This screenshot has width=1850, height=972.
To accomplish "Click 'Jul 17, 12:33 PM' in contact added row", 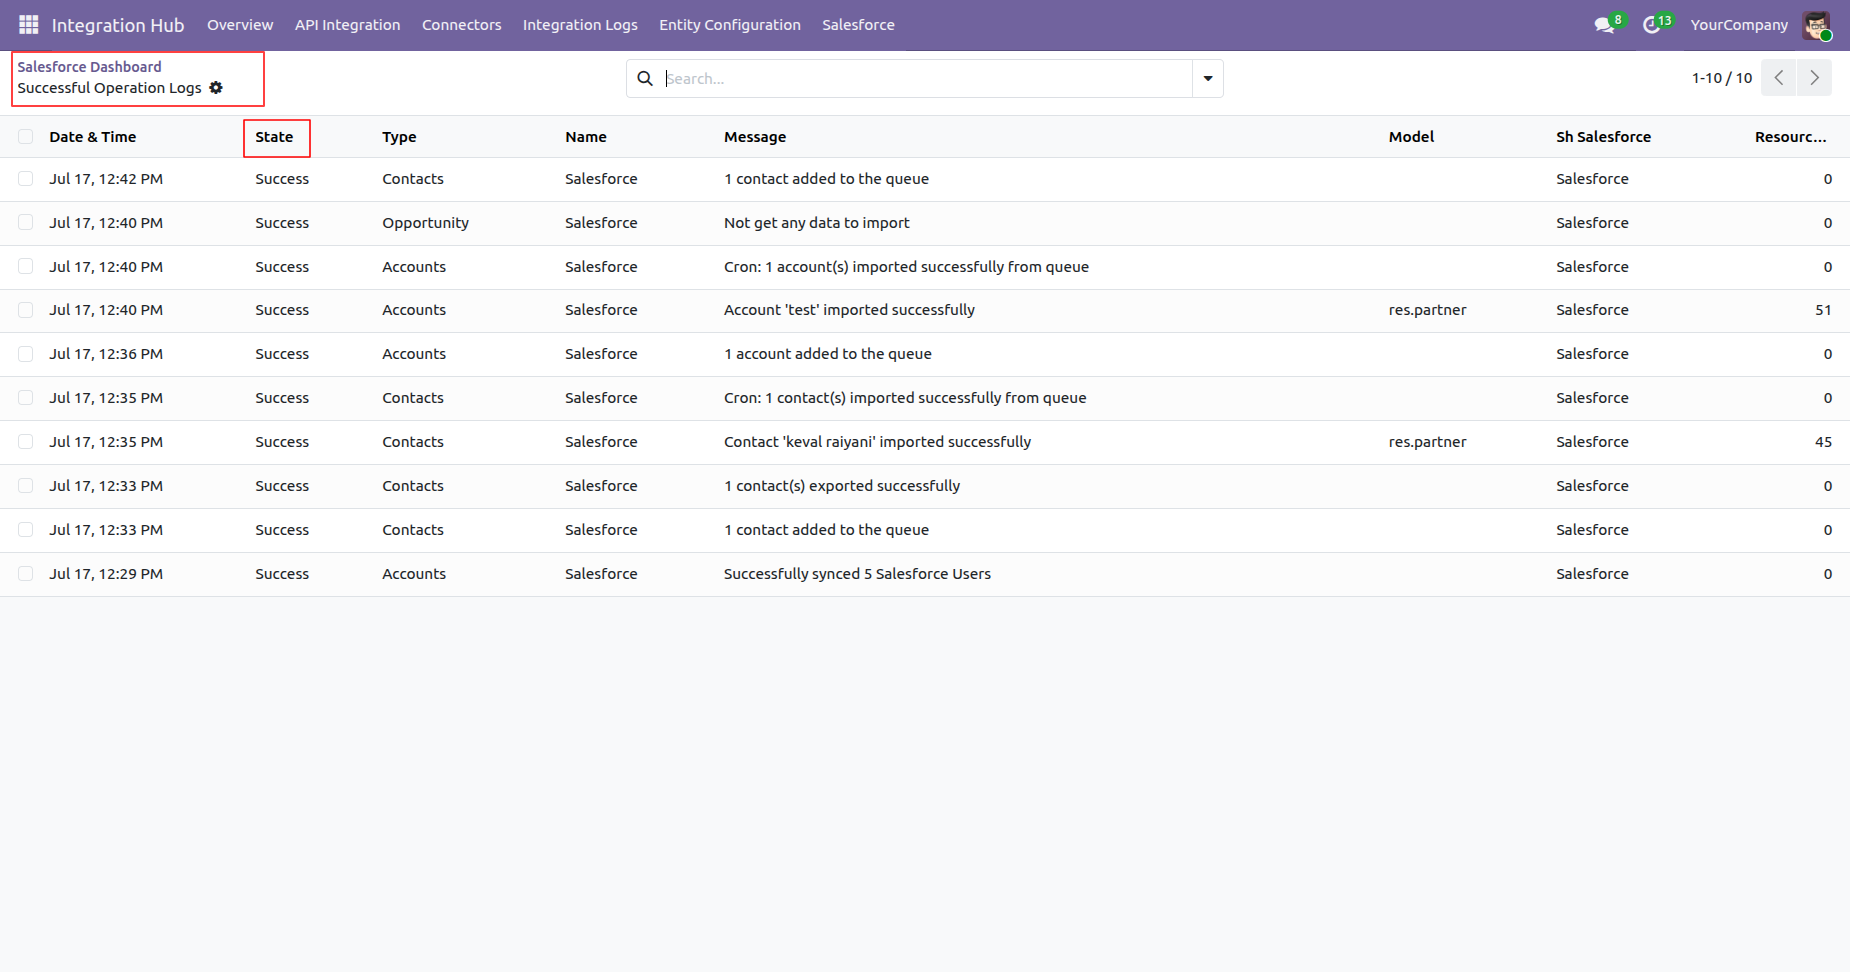I will 106,530.
